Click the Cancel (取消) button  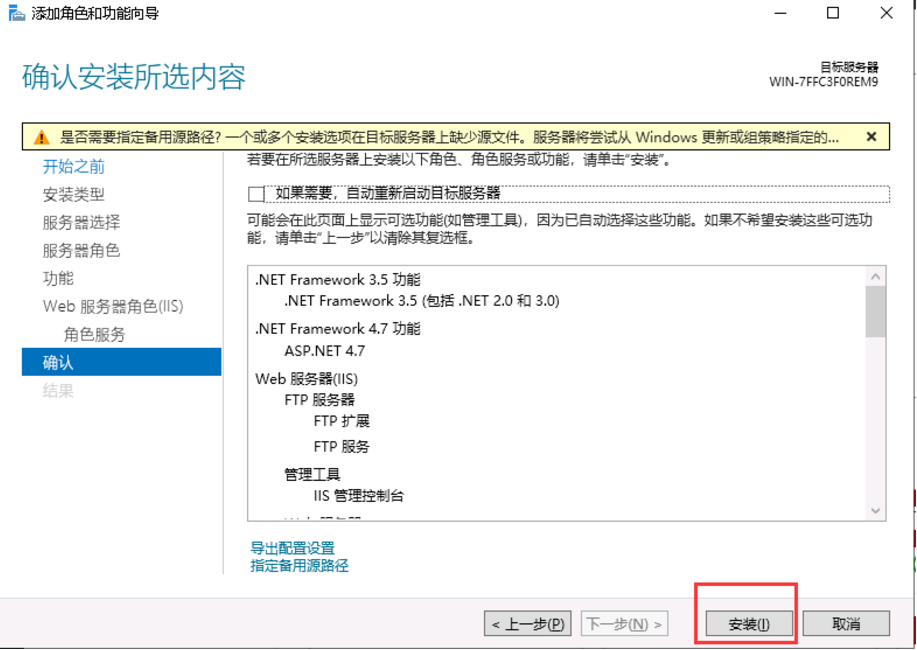pyautogui.click(x=846, y=624)
